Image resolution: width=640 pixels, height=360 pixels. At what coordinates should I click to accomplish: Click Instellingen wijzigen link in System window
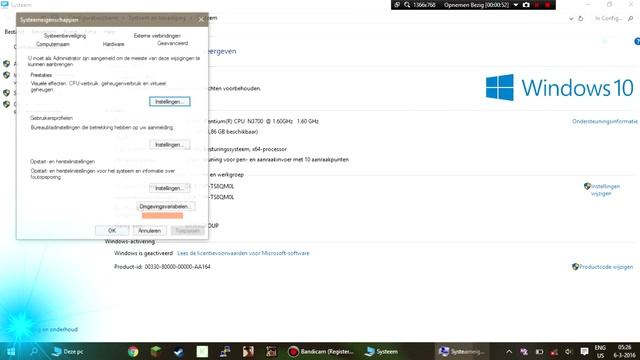[x=605, y=190]
